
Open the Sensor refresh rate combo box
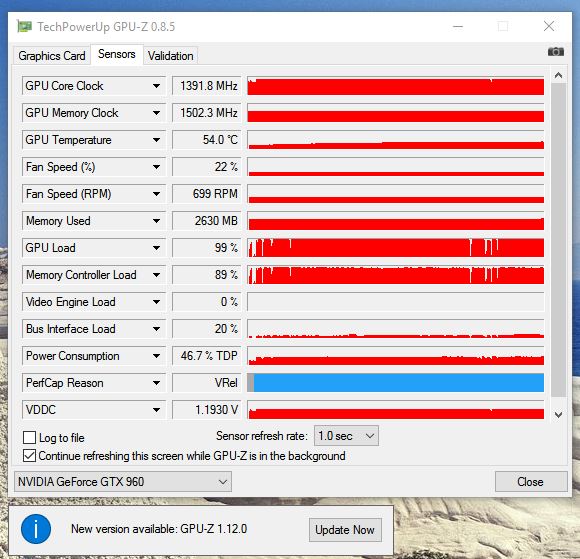(x=346, y=436)
